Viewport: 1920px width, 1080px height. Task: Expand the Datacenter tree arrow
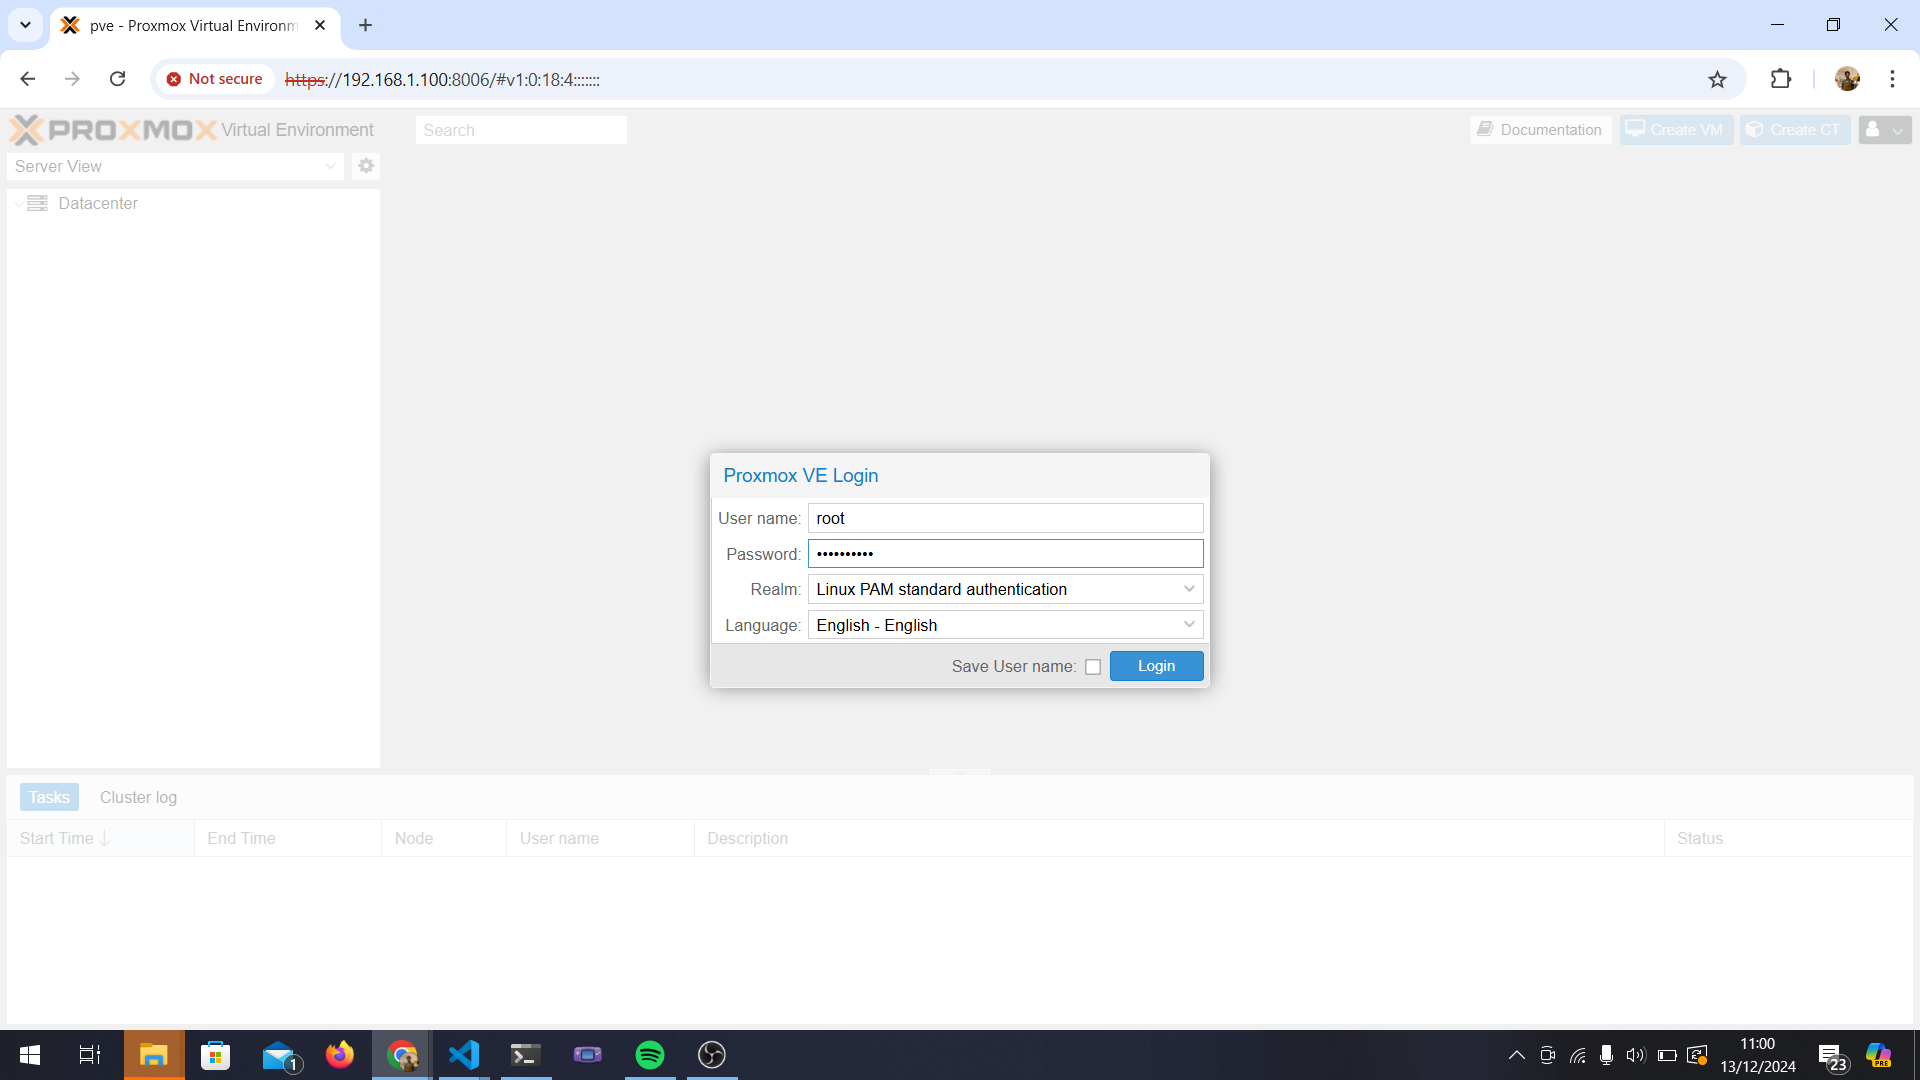coord(18,204)
